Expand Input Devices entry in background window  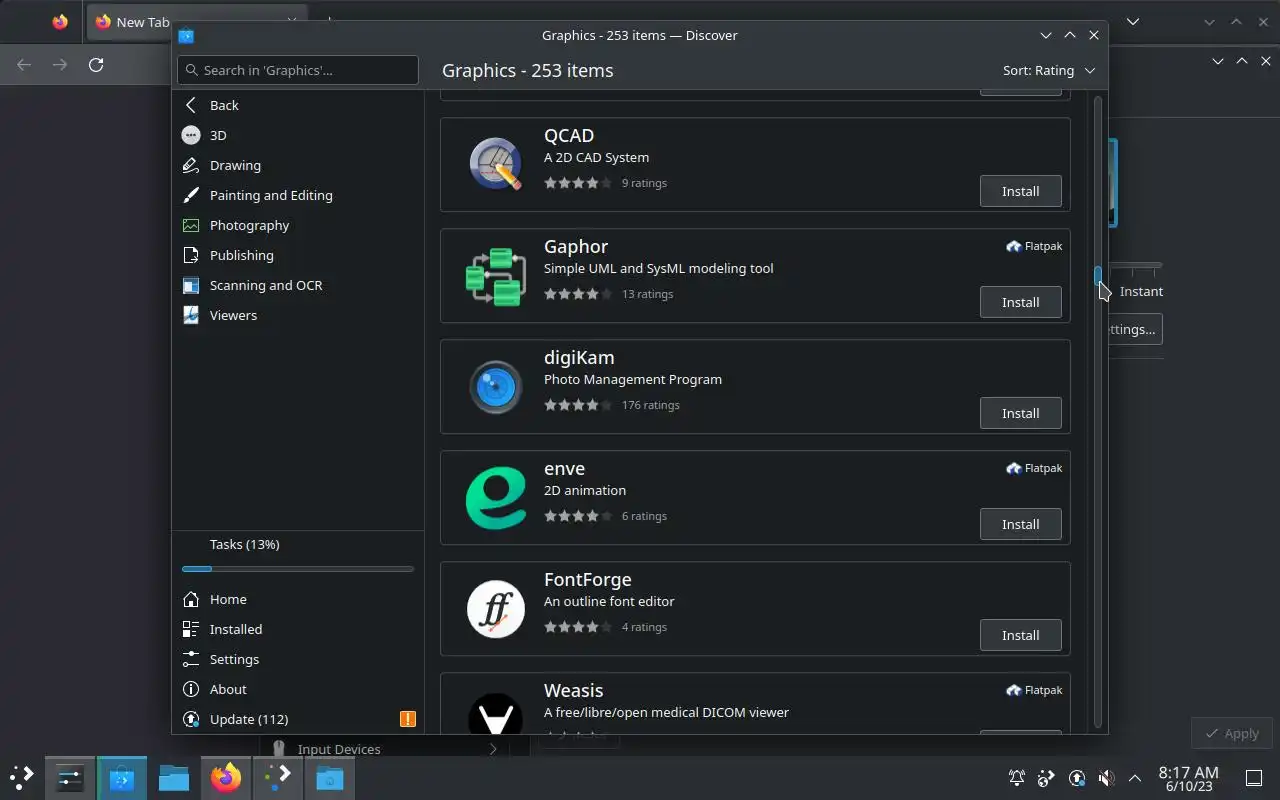pos(493,749)
